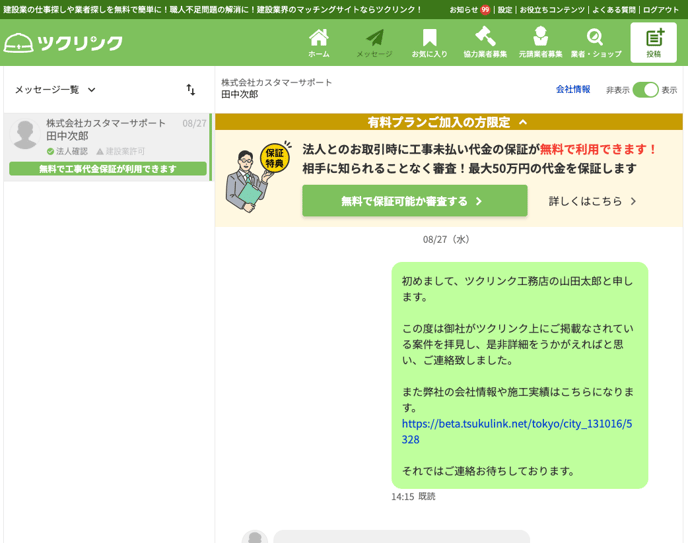Viewport: 688px width, 543px height.
Task: Click the 田中次郎 avatar in list
Action: coord(25,134)
